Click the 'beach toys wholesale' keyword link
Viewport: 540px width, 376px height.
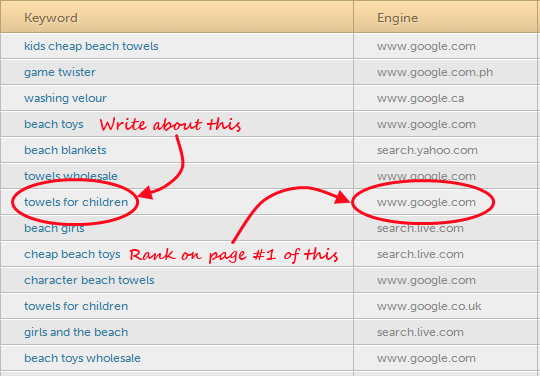click(82, 358)
